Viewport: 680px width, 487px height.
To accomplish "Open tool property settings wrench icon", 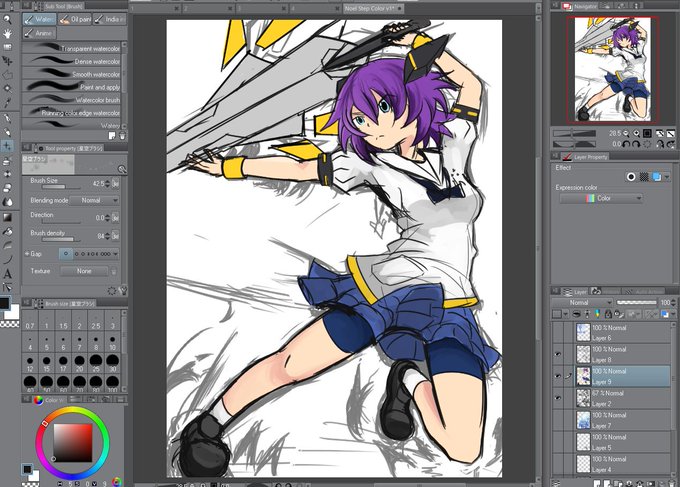I will (x=123, y=291).
